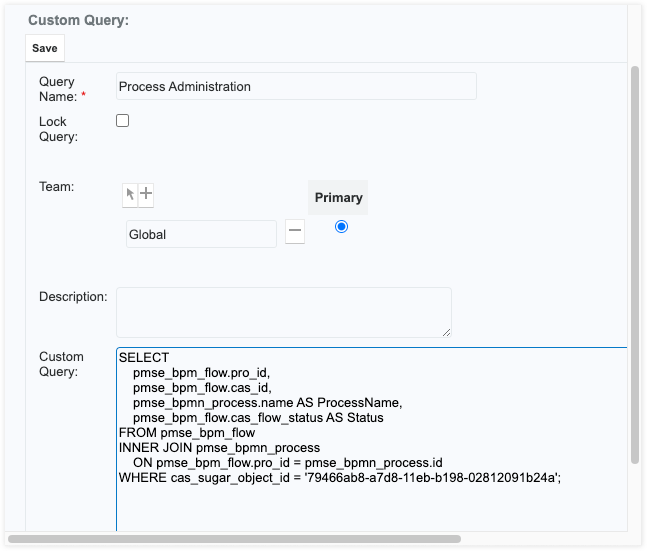Click the Description box resize handle
Viewport: 647px width, 551px height.
[445, 331]
